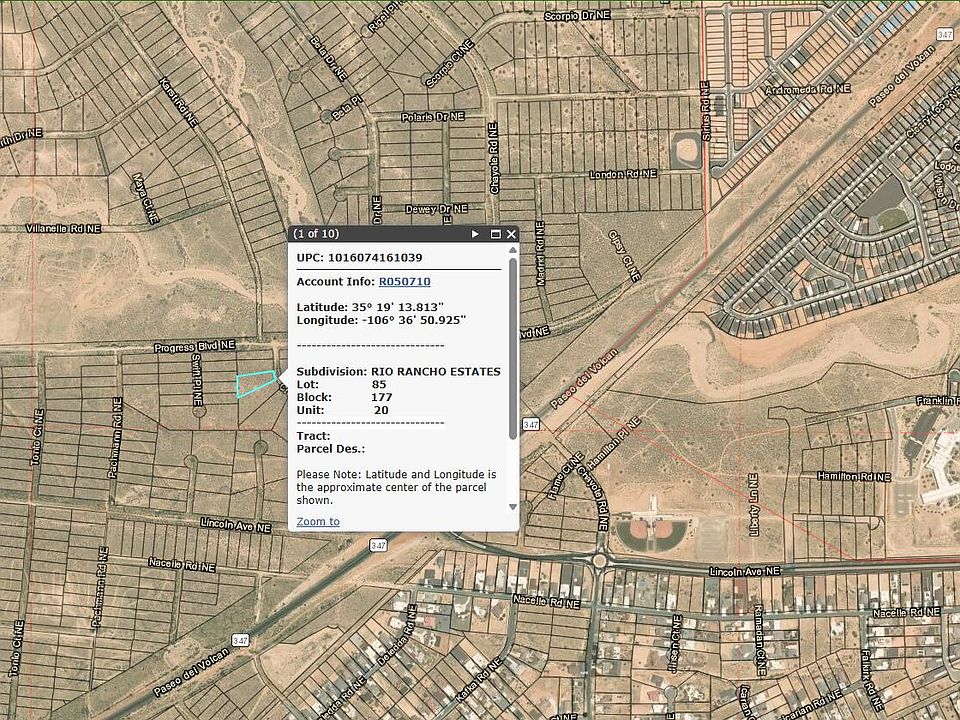Click the popup title "(1 of 10)"
This screenshot has width=960, height=720.
coord(316,234)
